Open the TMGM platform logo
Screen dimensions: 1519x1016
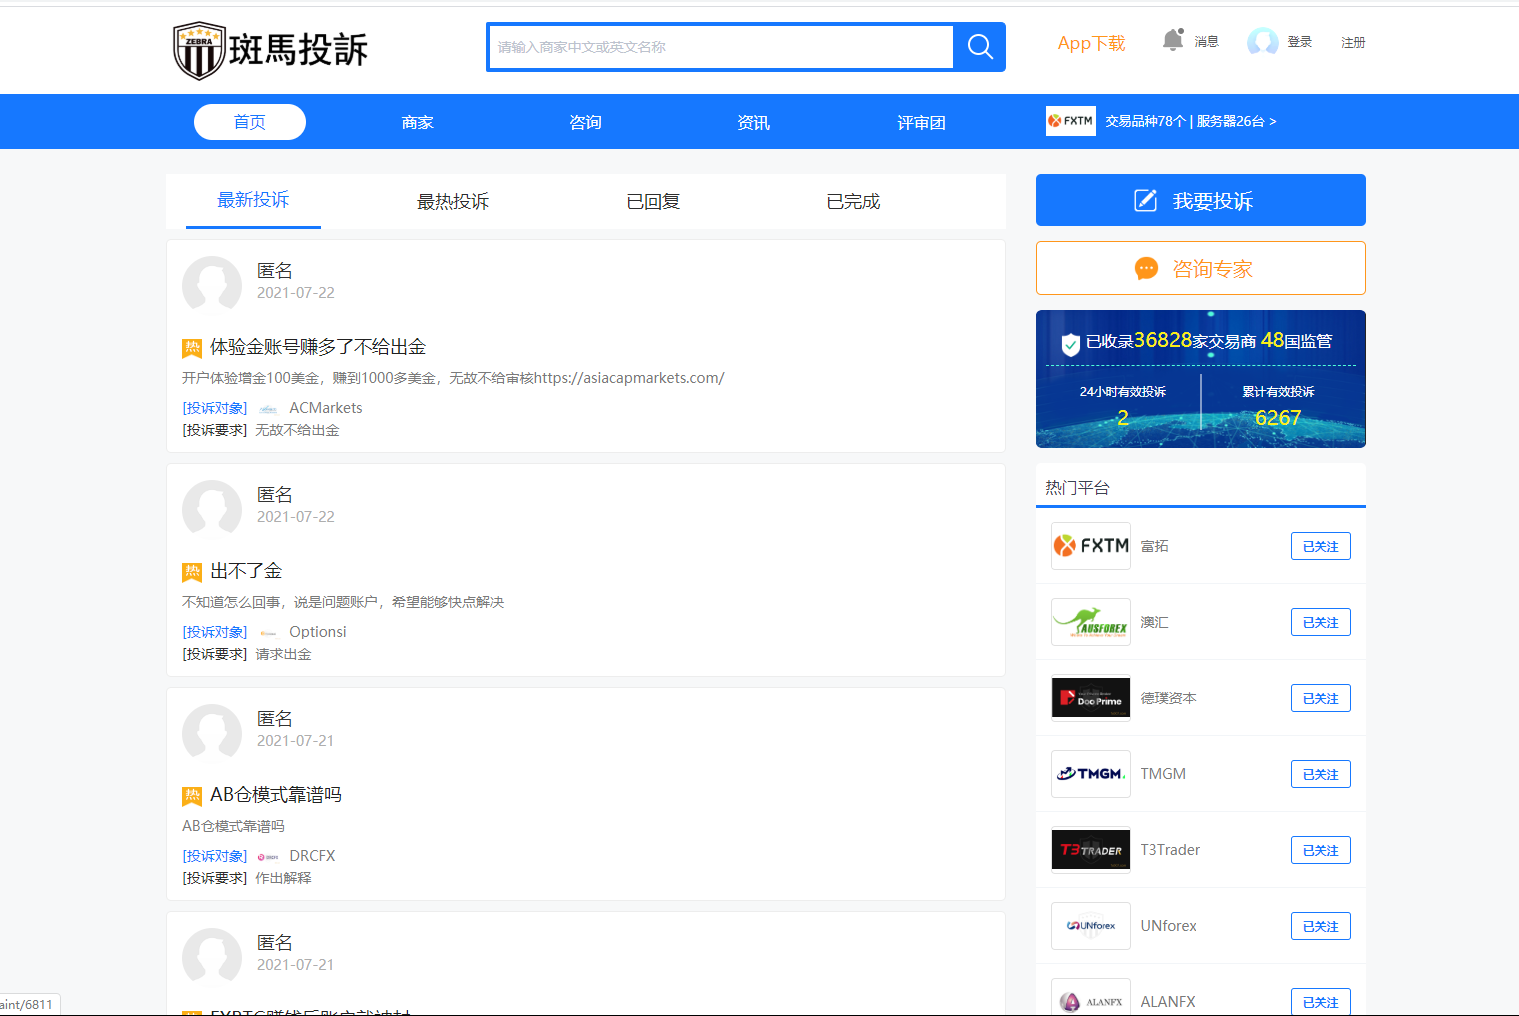1090,774
